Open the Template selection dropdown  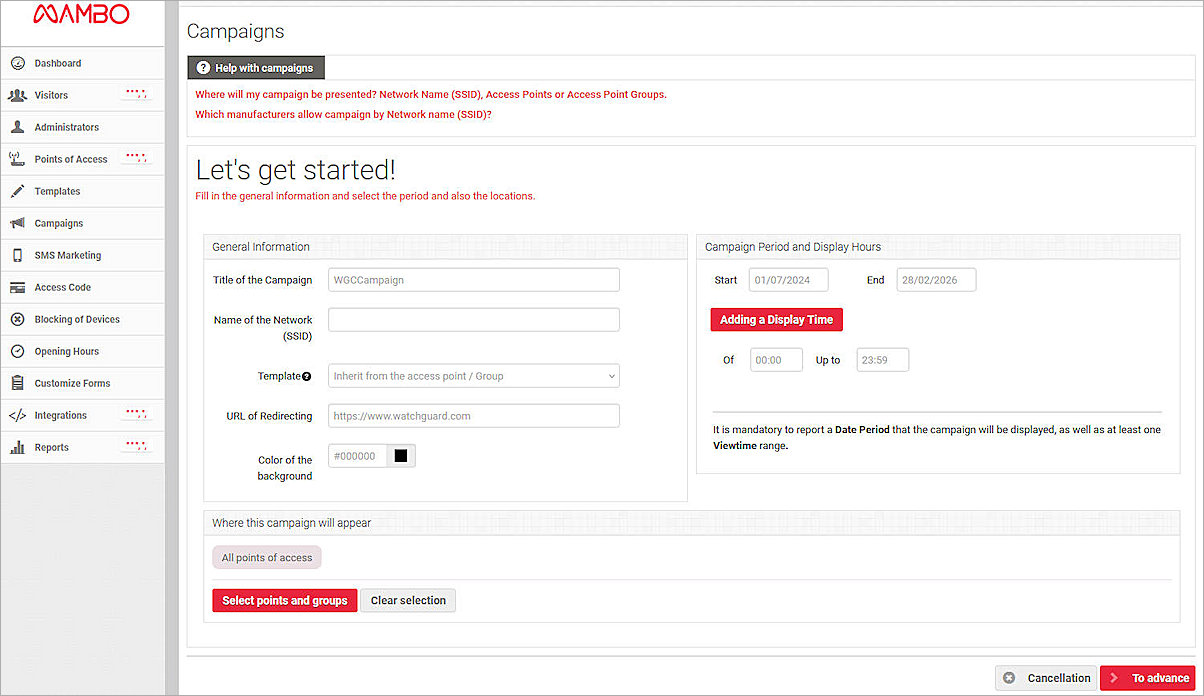tap(473, 376)
